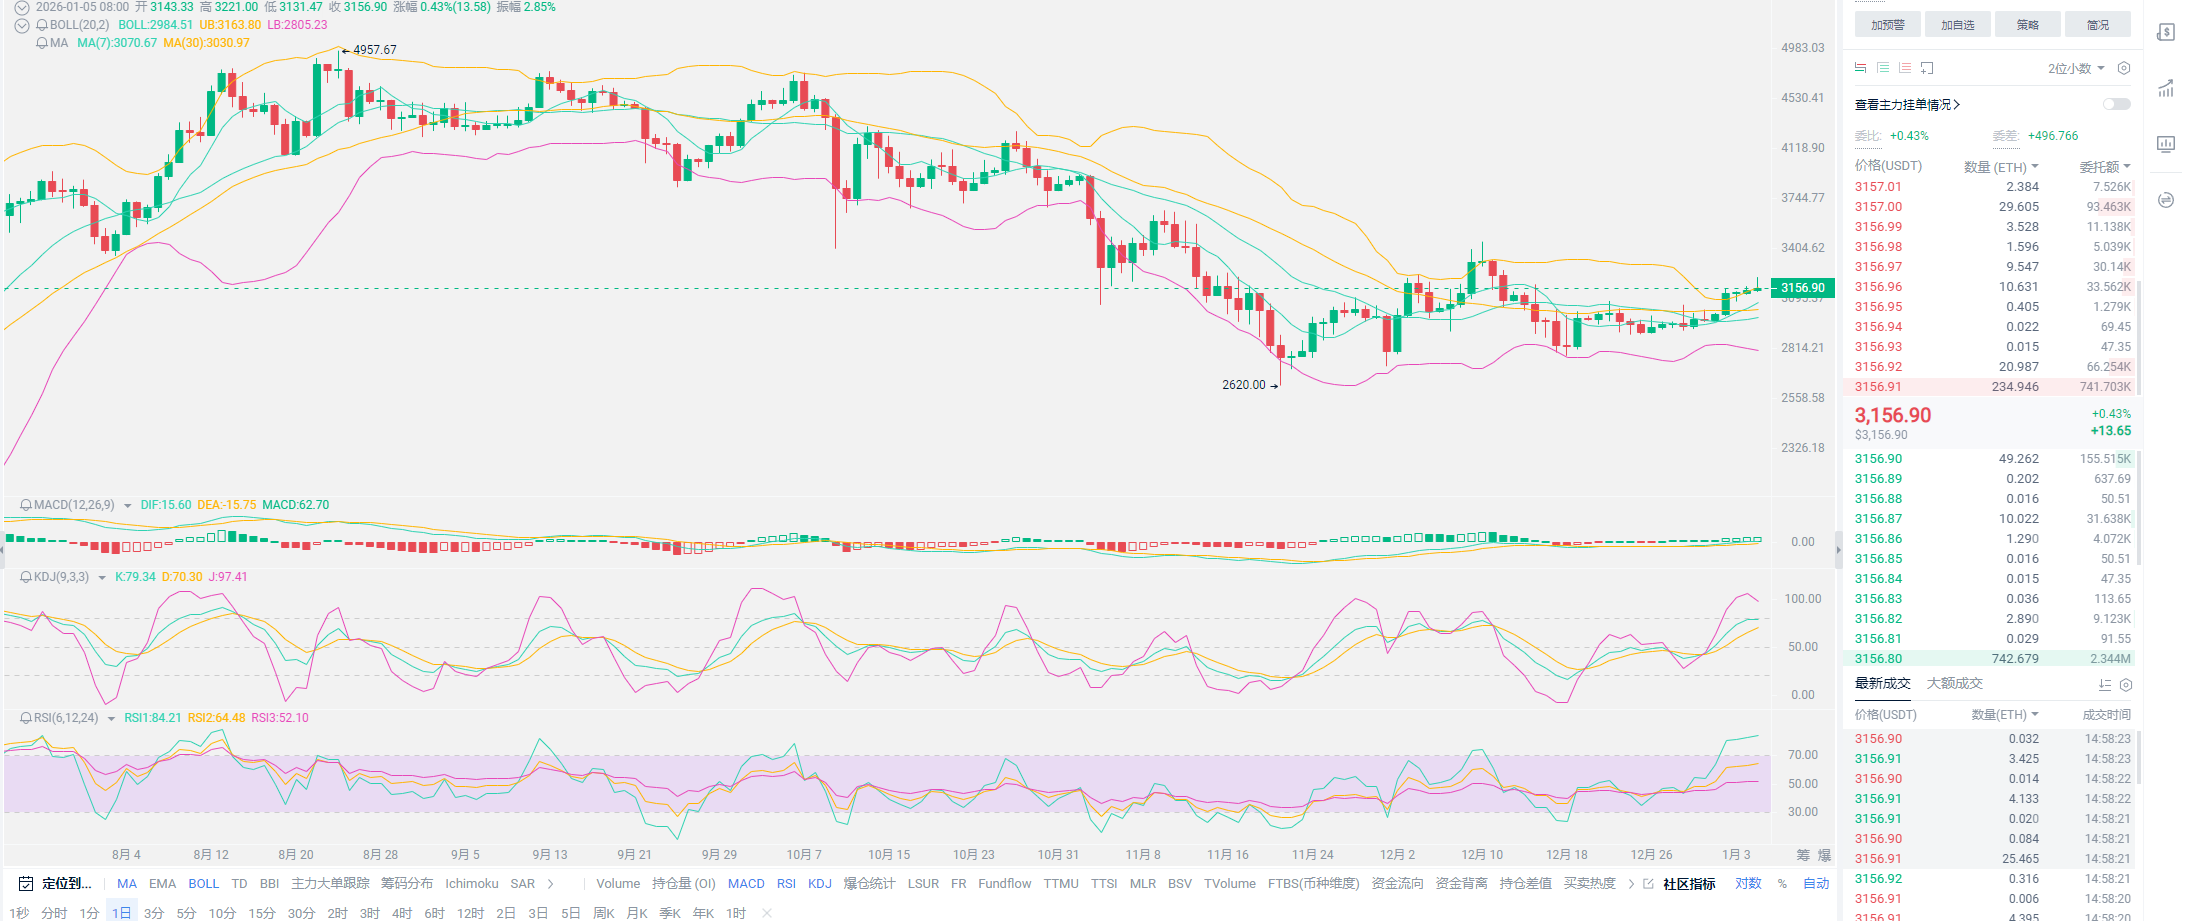Screen dimensions: 2187x921
Task: Click the circular swap icon in right sidebar
Action: pyautogui.click(x=2165, y=200)
